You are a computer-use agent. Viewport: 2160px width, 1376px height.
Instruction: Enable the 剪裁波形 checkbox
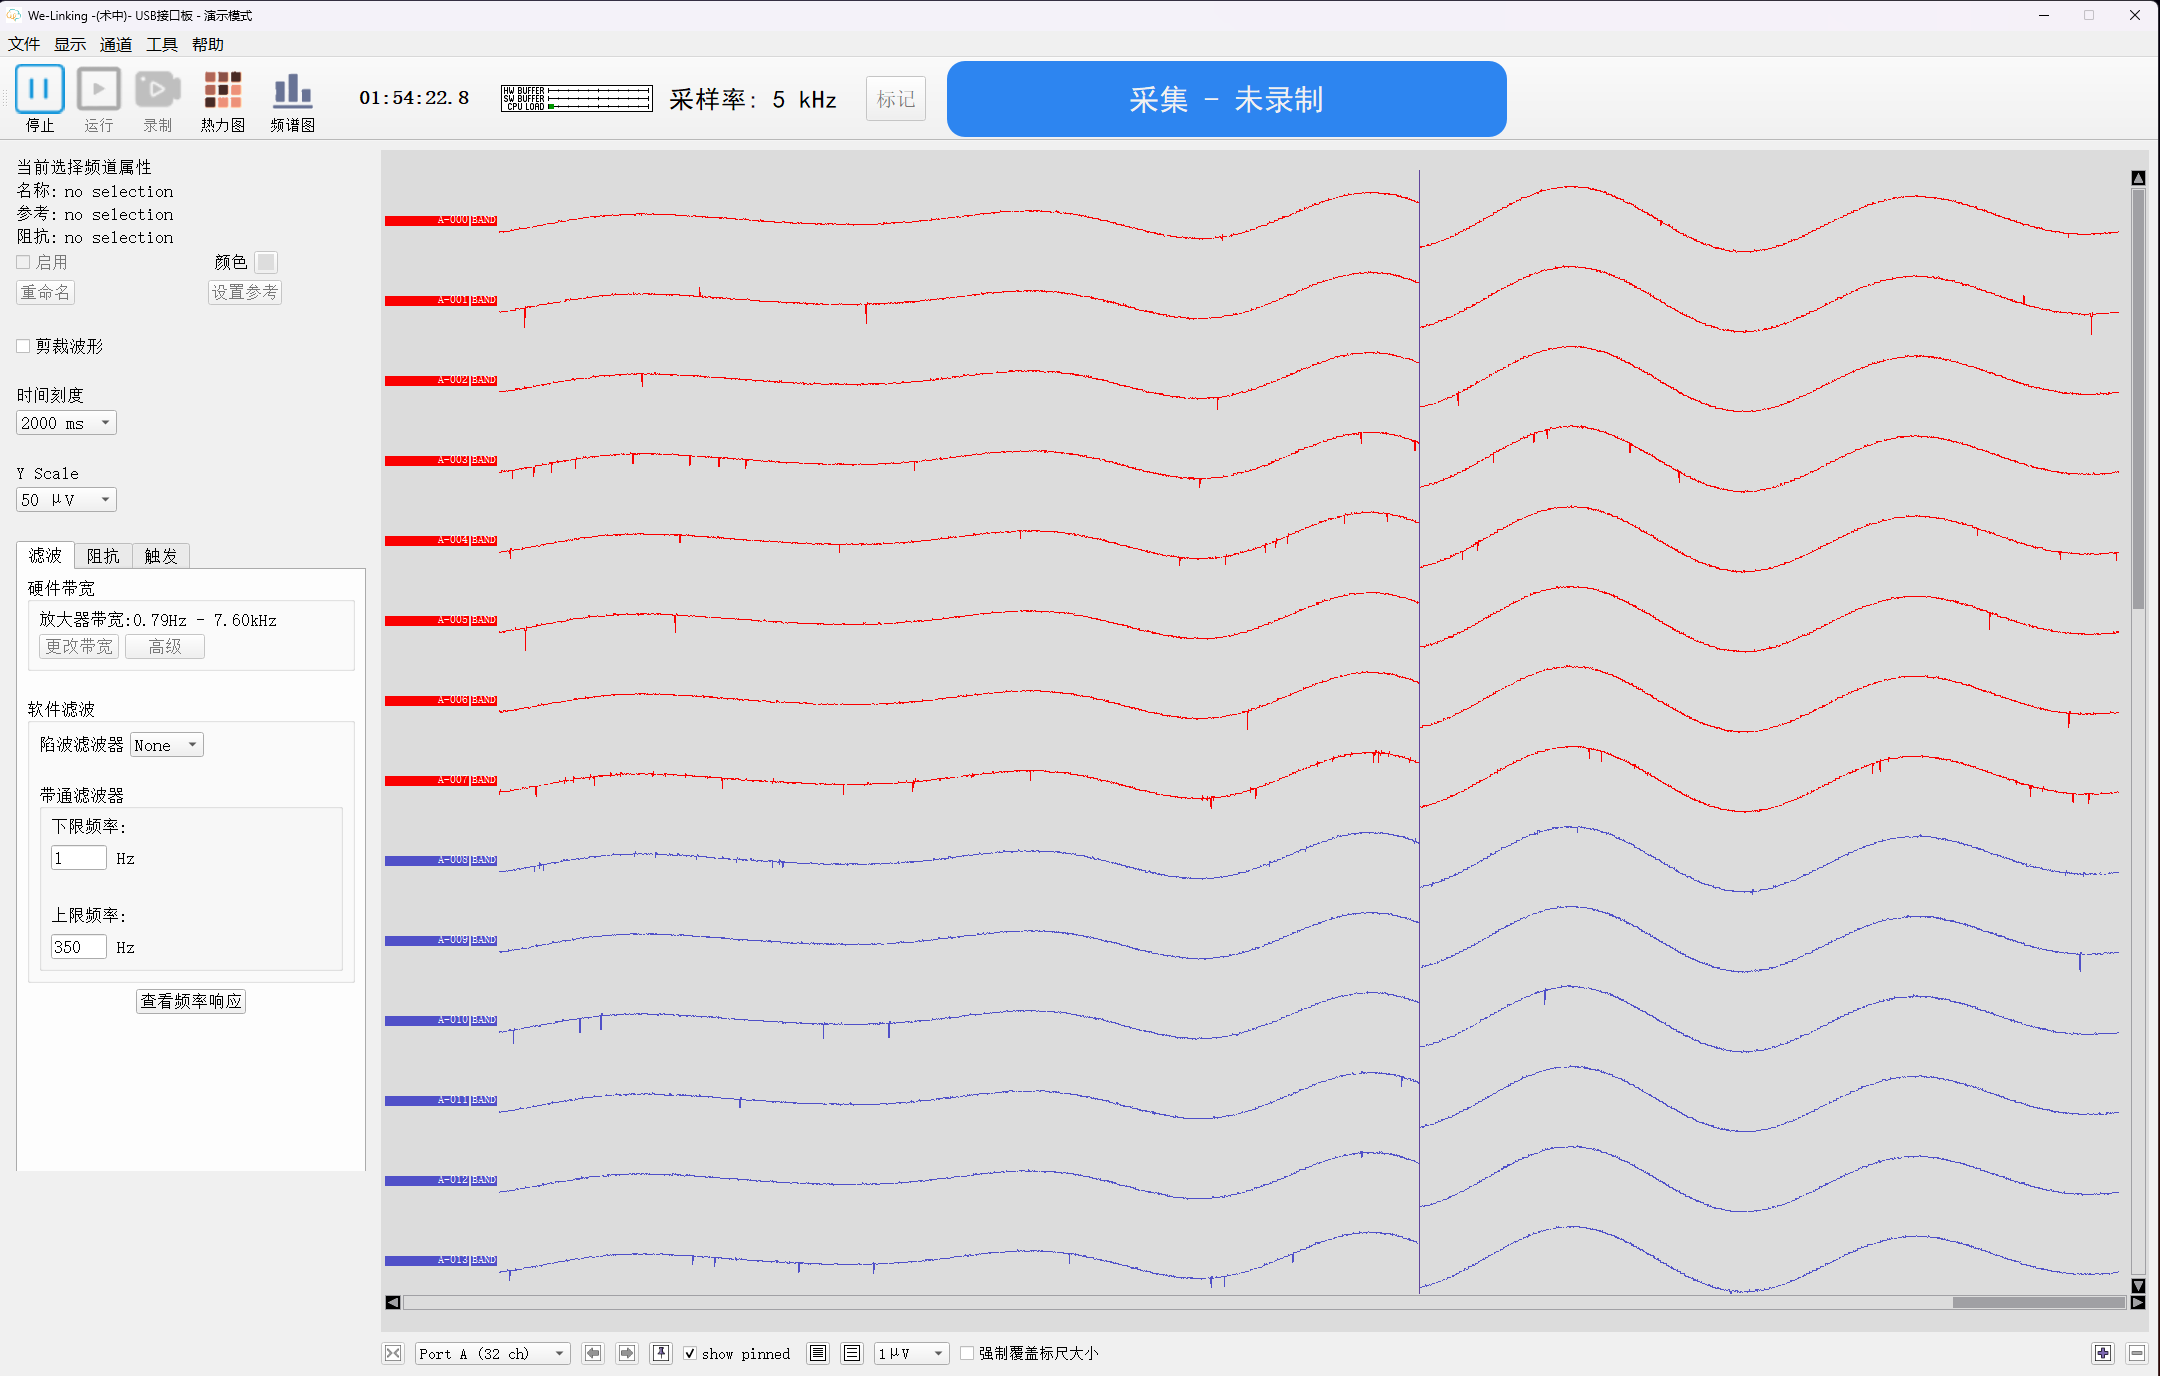pos(23,346)
